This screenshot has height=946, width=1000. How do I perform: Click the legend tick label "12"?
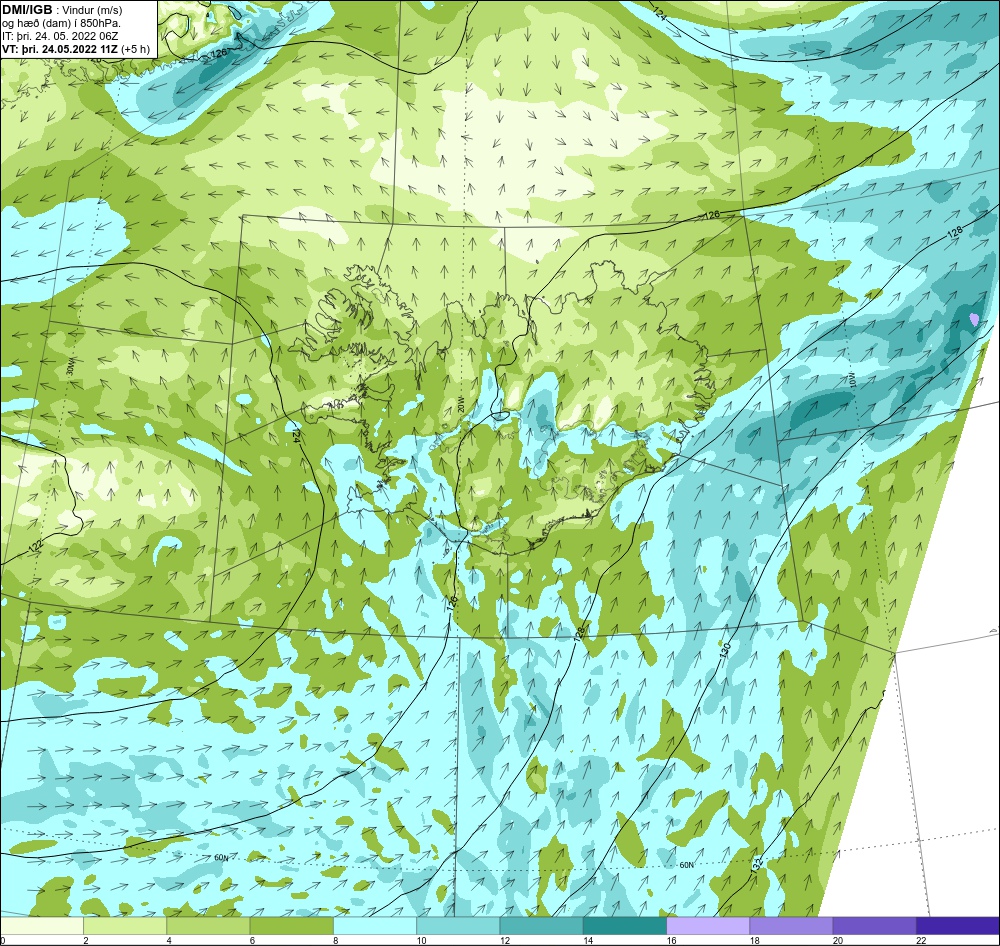coord(504,940)
